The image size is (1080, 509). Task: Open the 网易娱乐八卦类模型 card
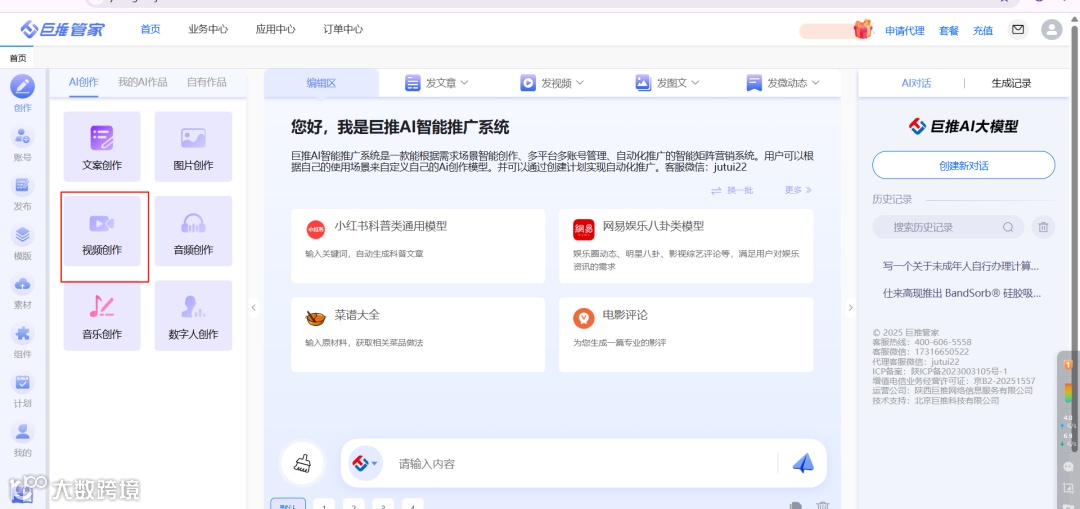click(686, 246)
